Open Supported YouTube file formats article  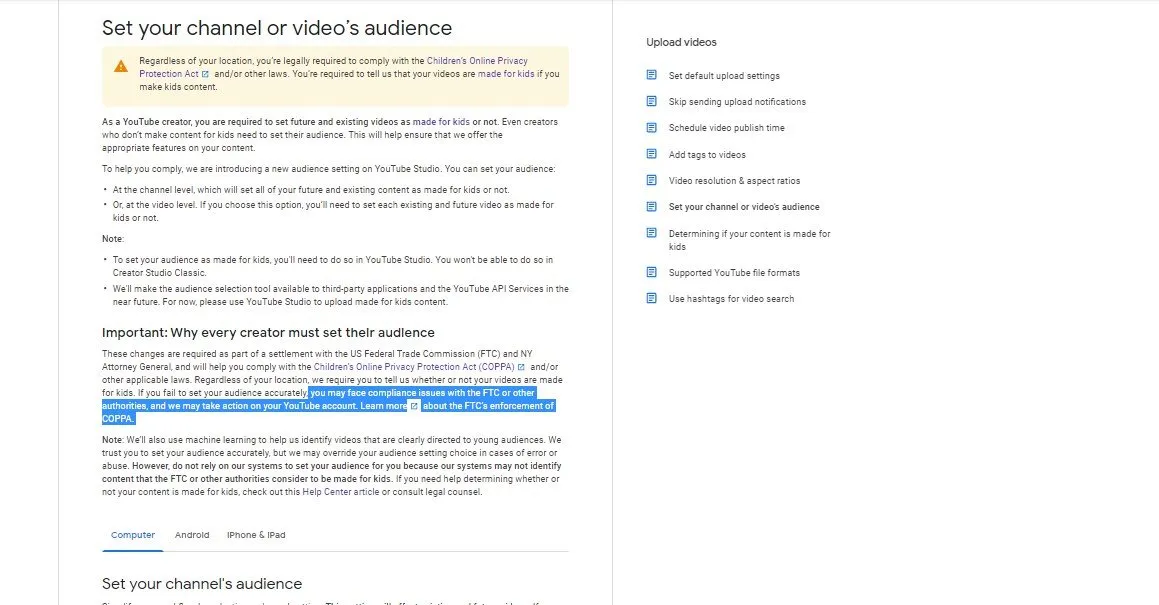(x=734, y=273)
